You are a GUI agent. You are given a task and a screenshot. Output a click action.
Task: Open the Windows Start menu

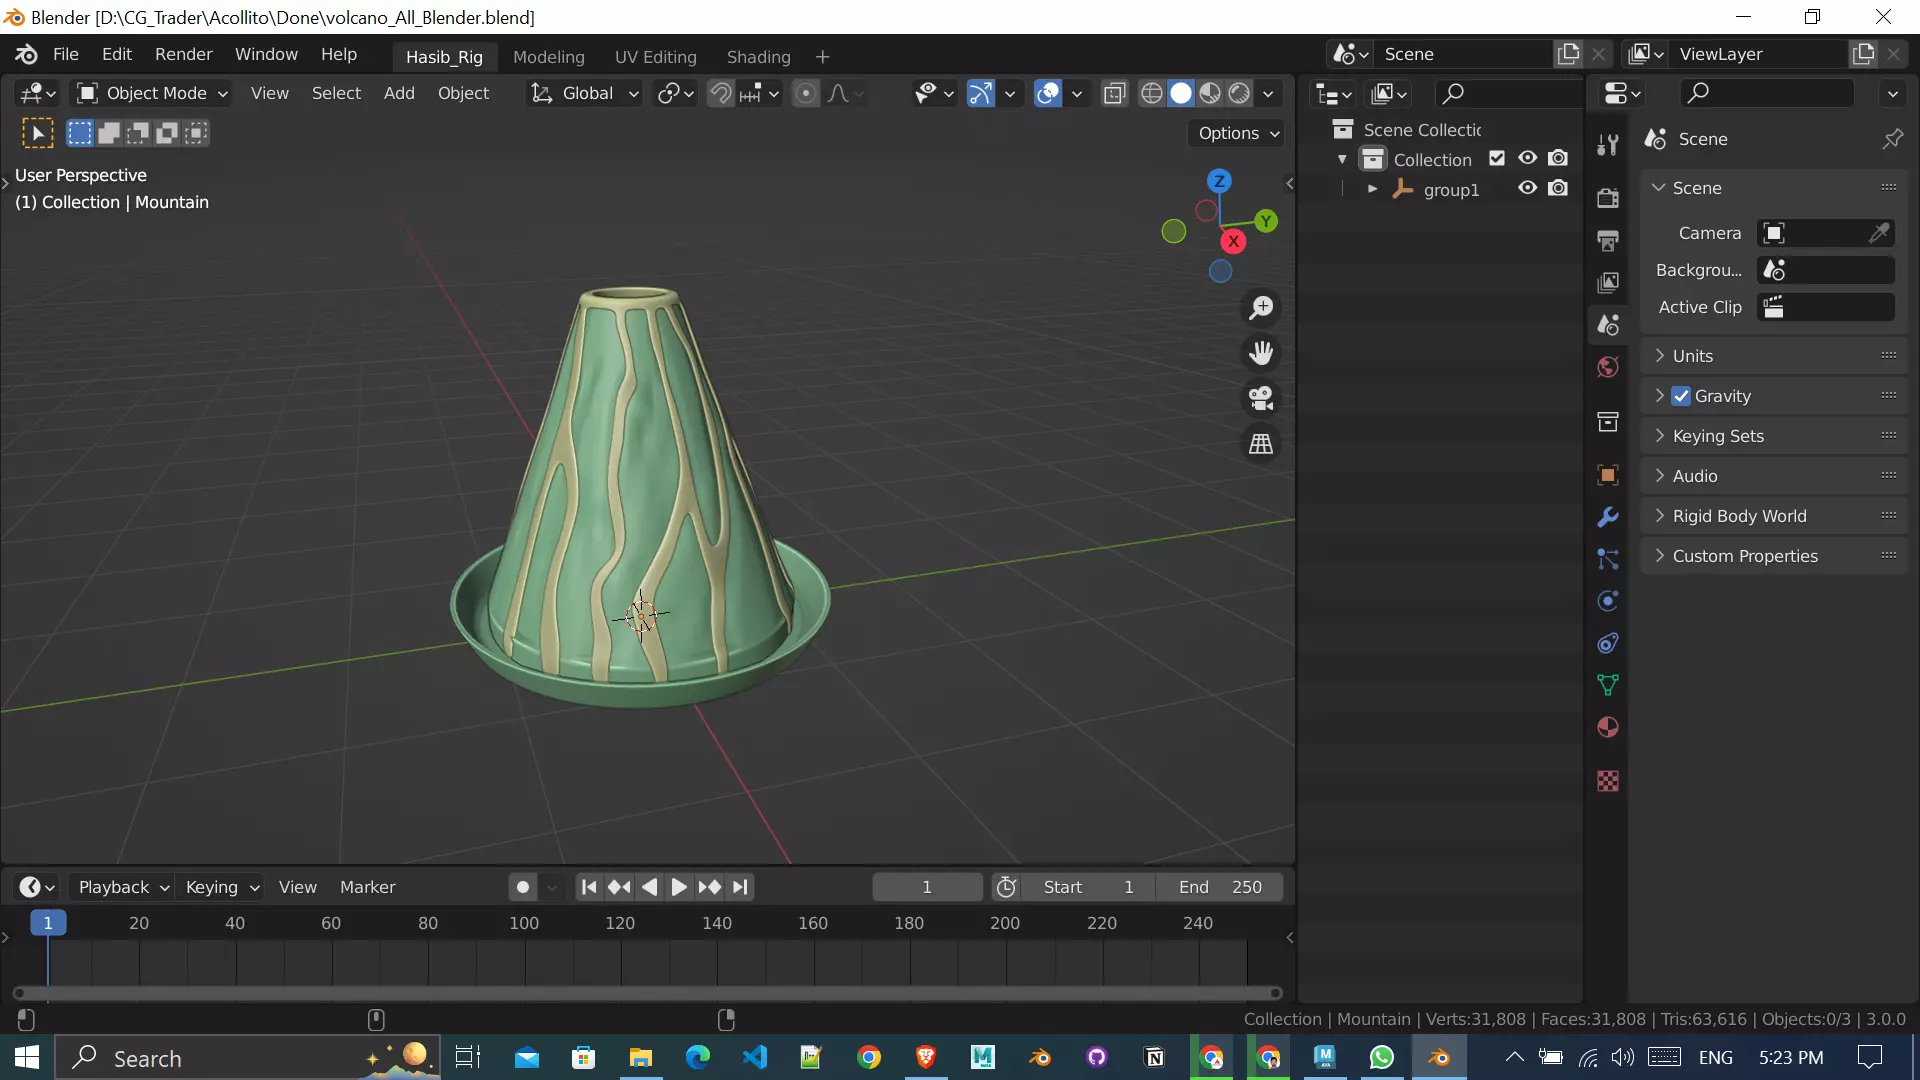[x=27, y=1057]
